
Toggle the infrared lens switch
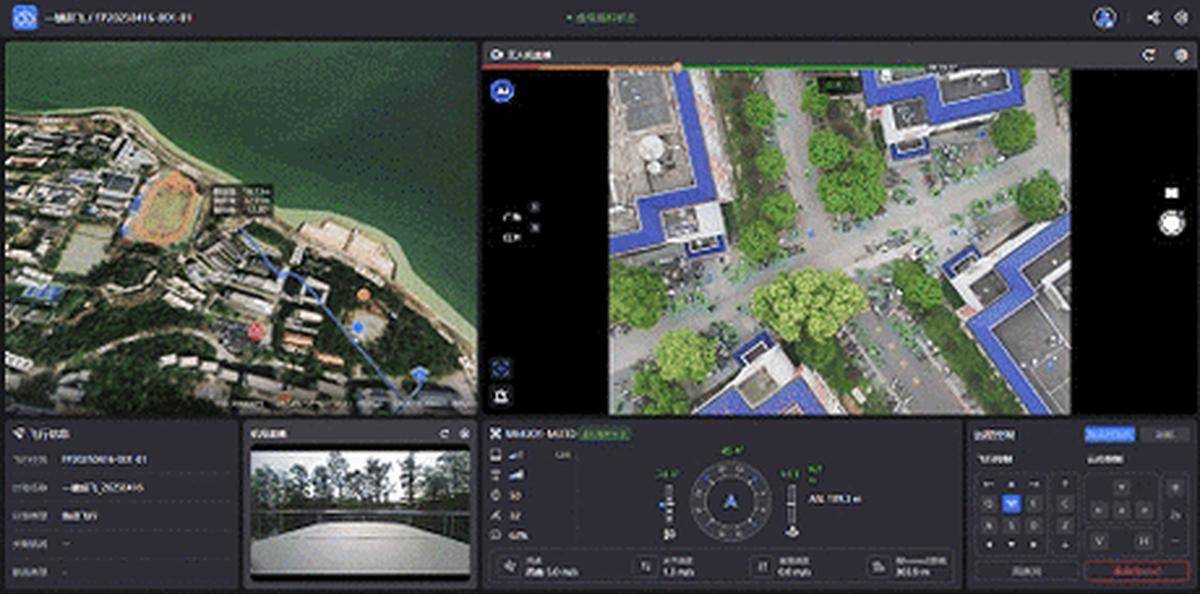click(x=534, y=229)
